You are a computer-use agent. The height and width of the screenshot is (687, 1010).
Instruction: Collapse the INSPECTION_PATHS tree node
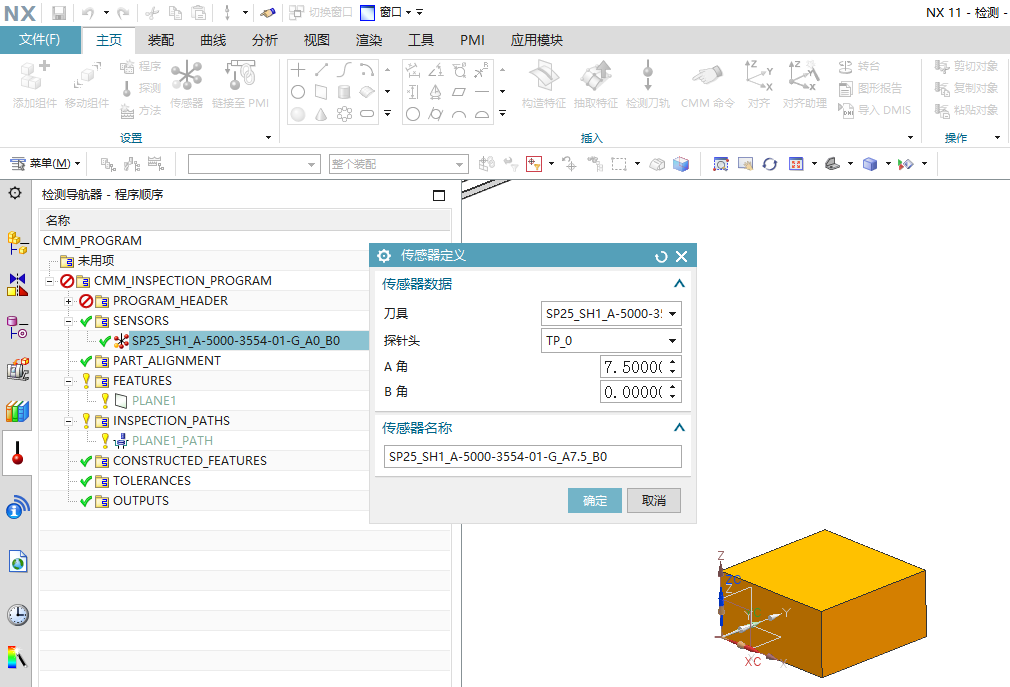point(68,421)
